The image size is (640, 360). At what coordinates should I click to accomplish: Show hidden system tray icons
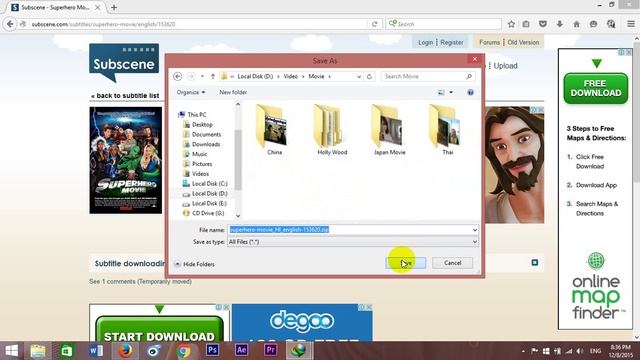click(x=523, y=351)
